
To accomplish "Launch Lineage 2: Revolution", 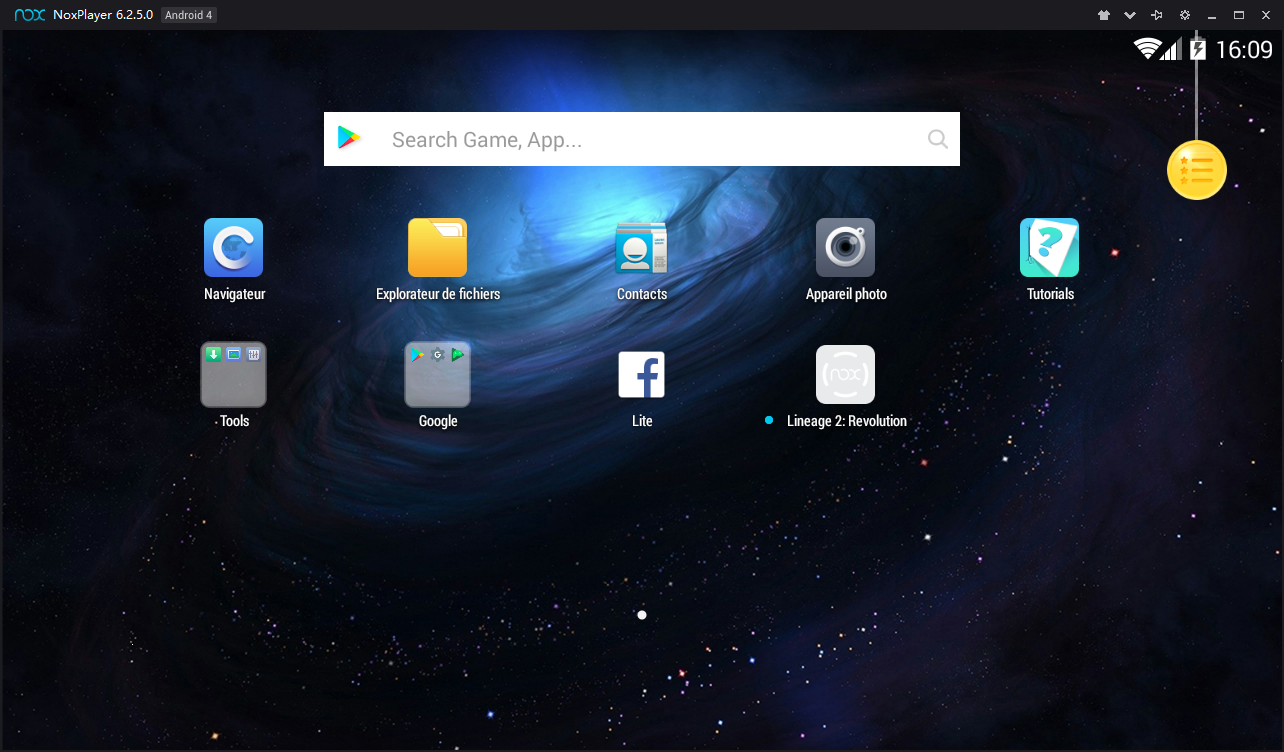I will [845, 375].
